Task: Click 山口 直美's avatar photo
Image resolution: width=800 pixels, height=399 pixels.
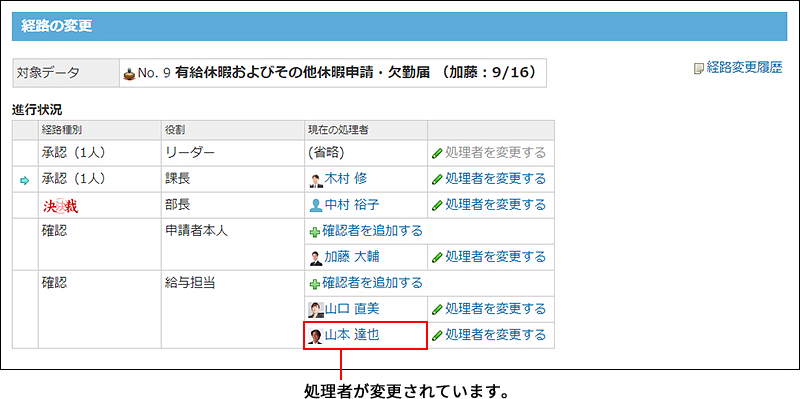Action: [x=316, y=309]
